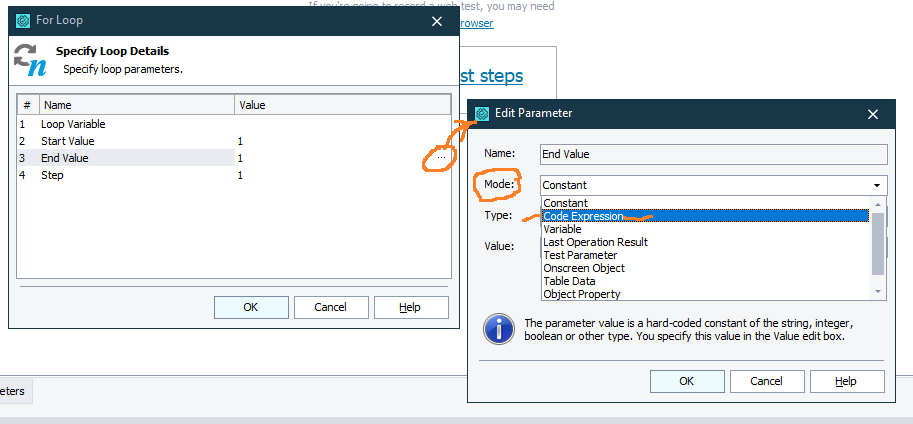Click the Mode list scrollbar thumb
This screenshot has width=913, height=424.
pyautogui.click(x=878, y=243)
